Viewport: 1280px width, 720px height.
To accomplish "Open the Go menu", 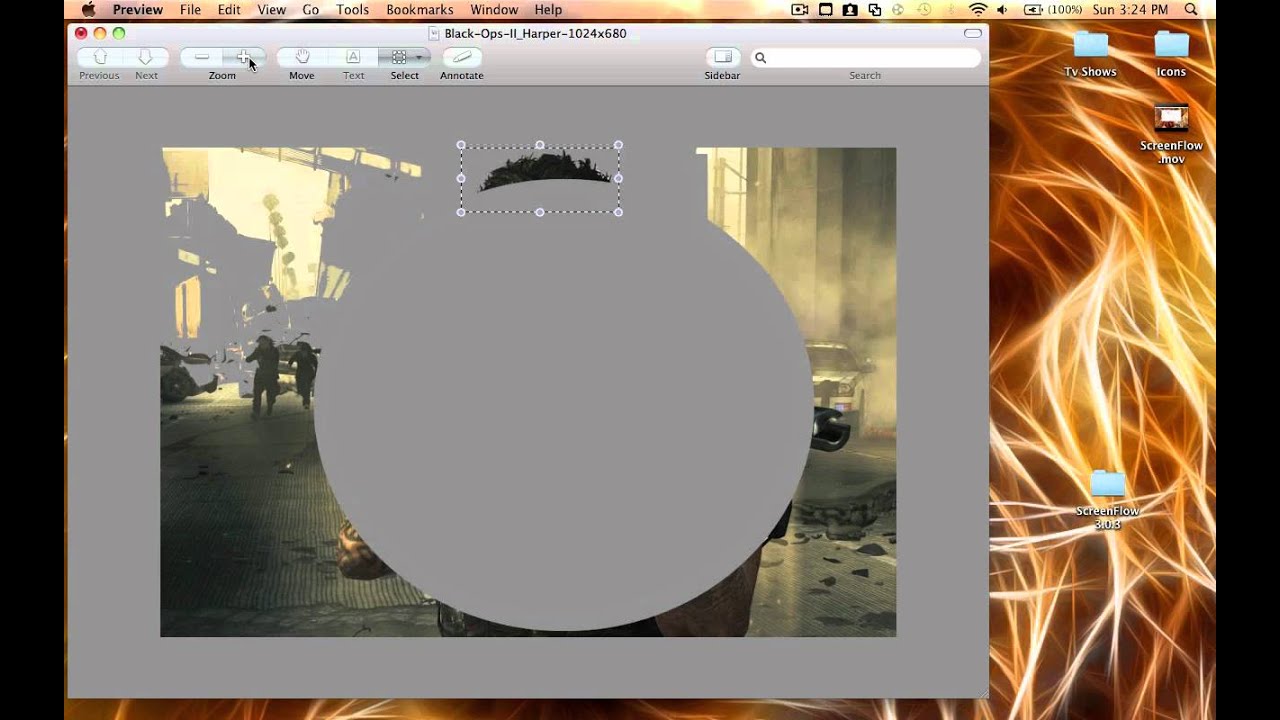I will [311, 9].
